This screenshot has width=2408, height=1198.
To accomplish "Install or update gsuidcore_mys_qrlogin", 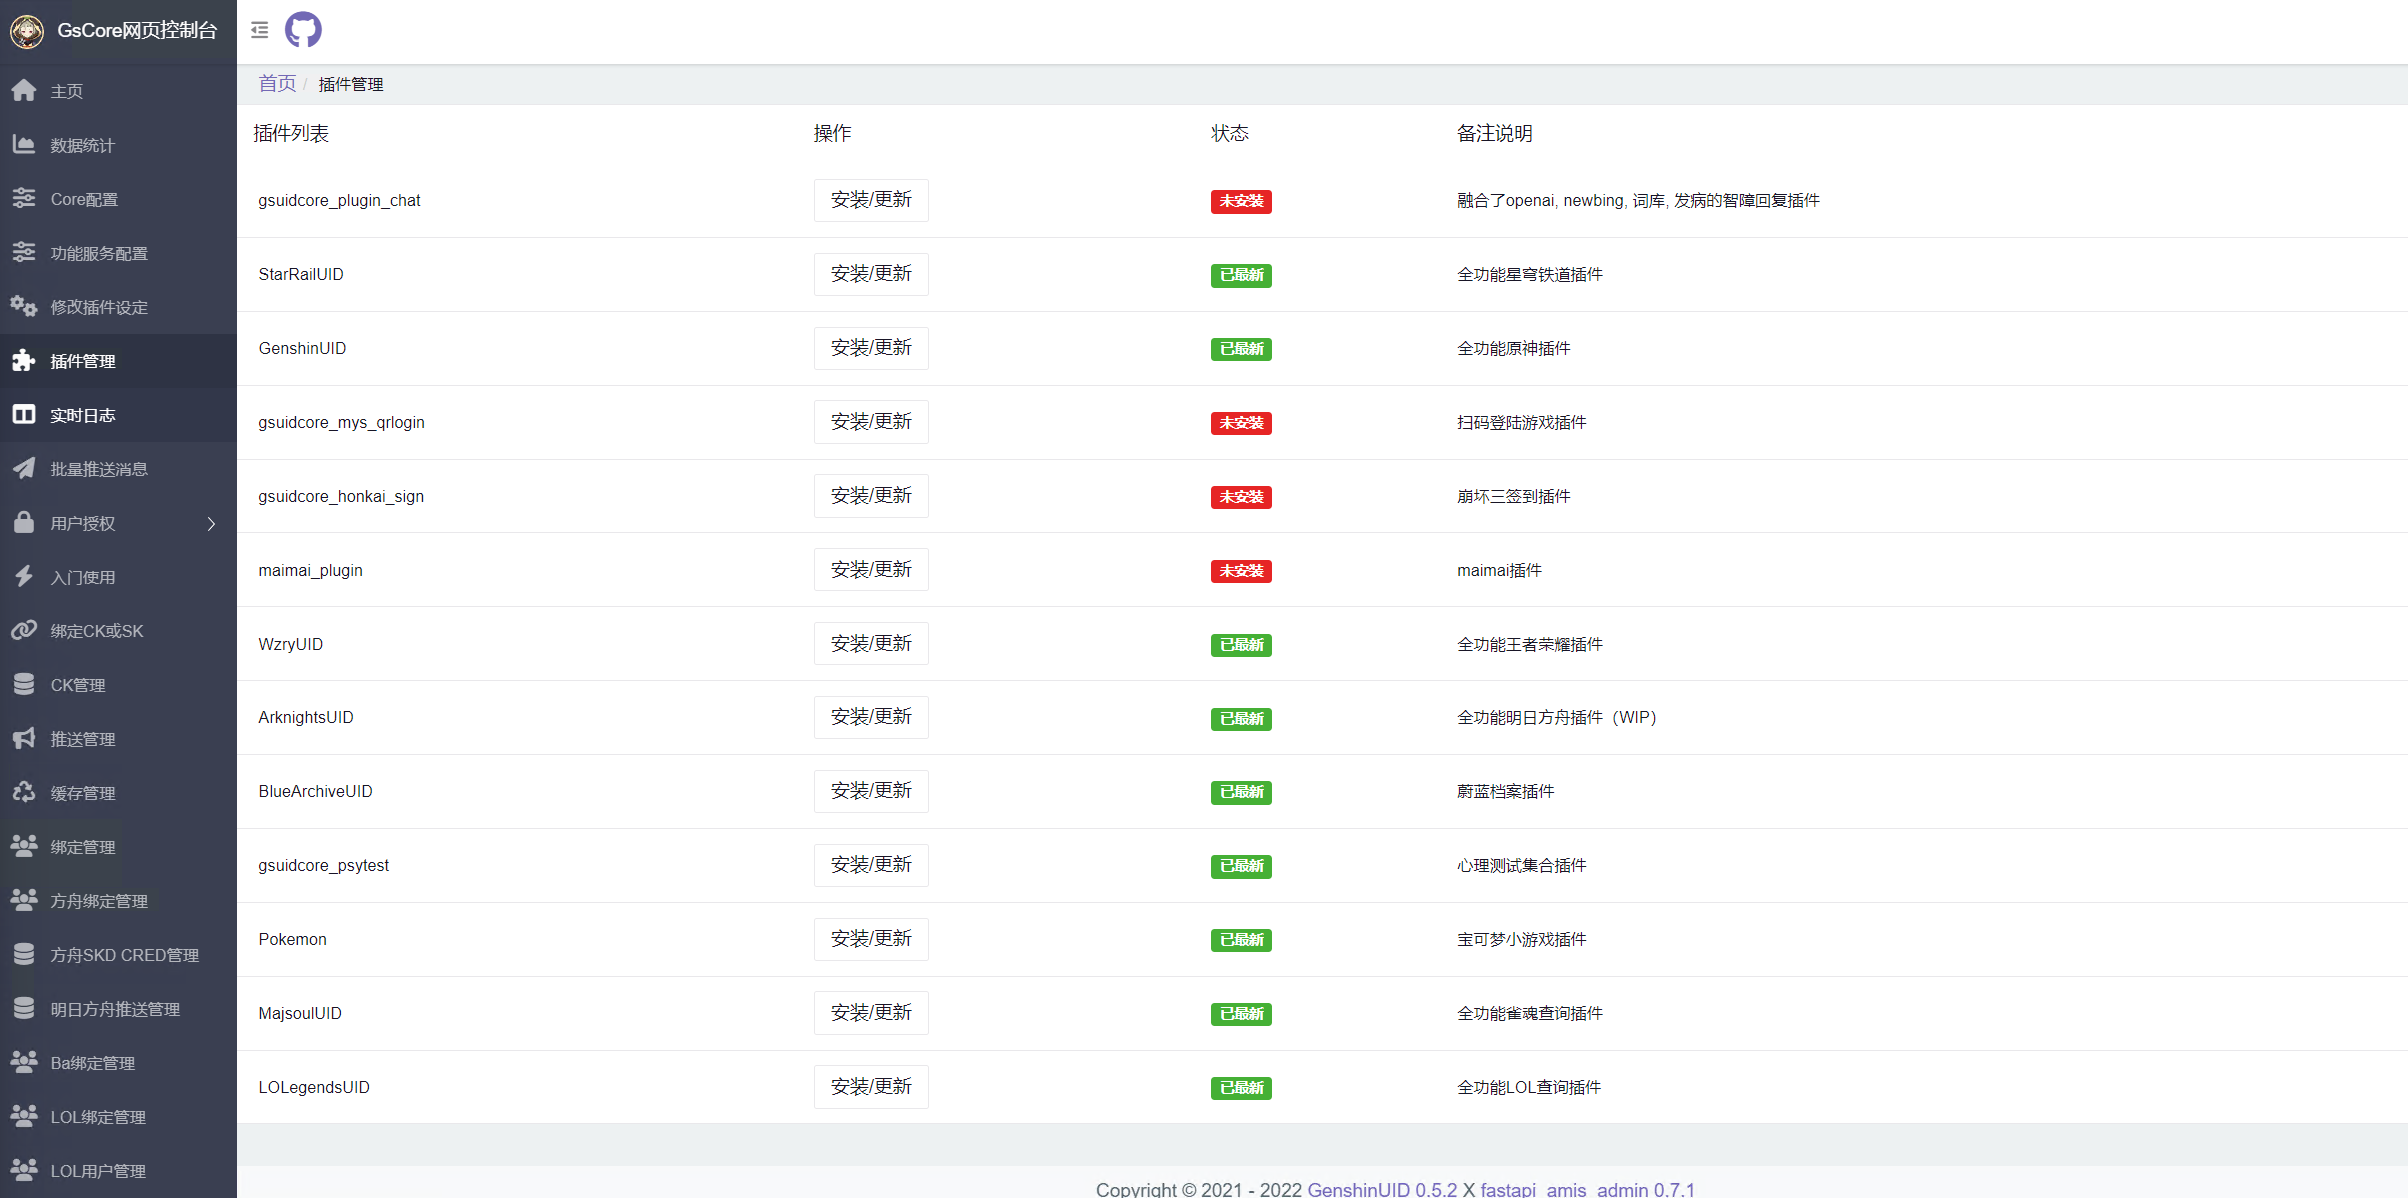I will (x=871, y=422).
